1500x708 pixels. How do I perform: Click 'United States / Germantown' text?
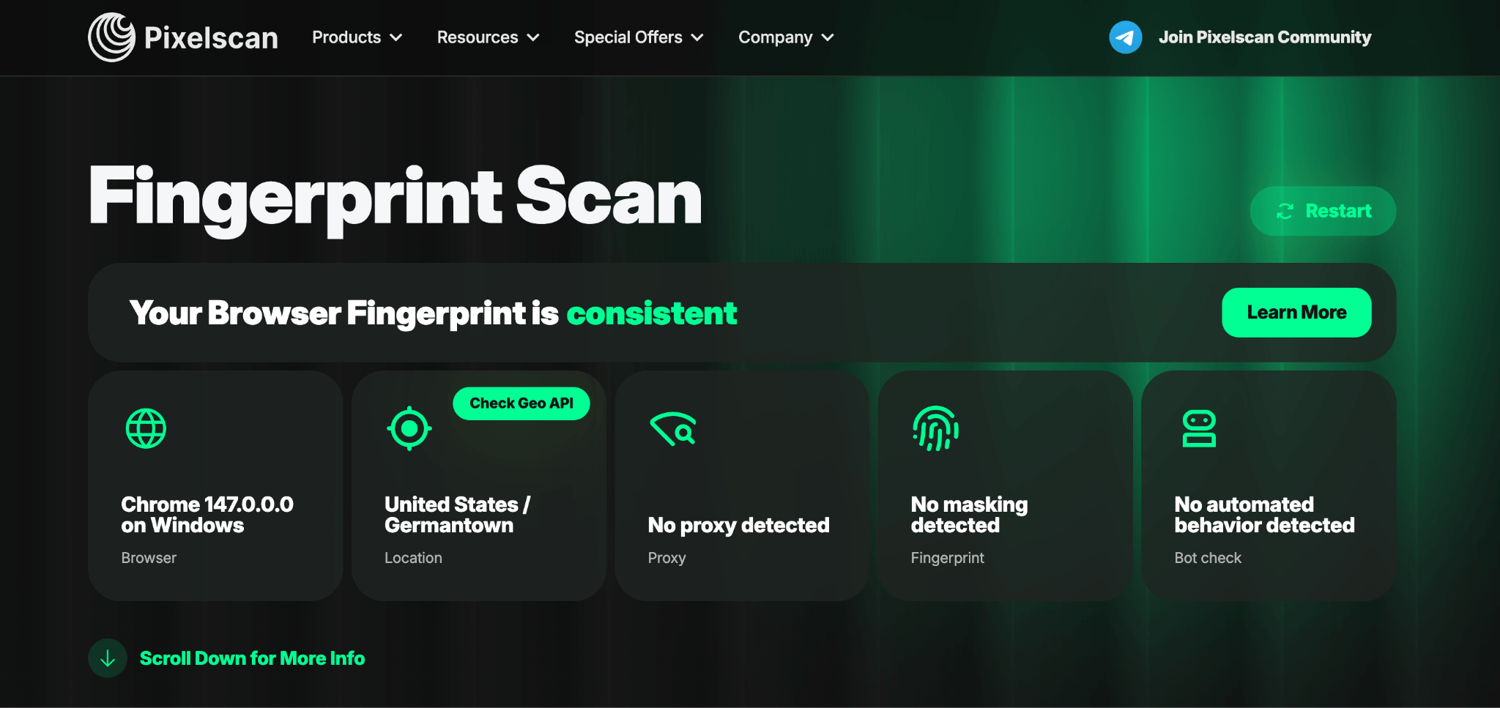[457, 515]
